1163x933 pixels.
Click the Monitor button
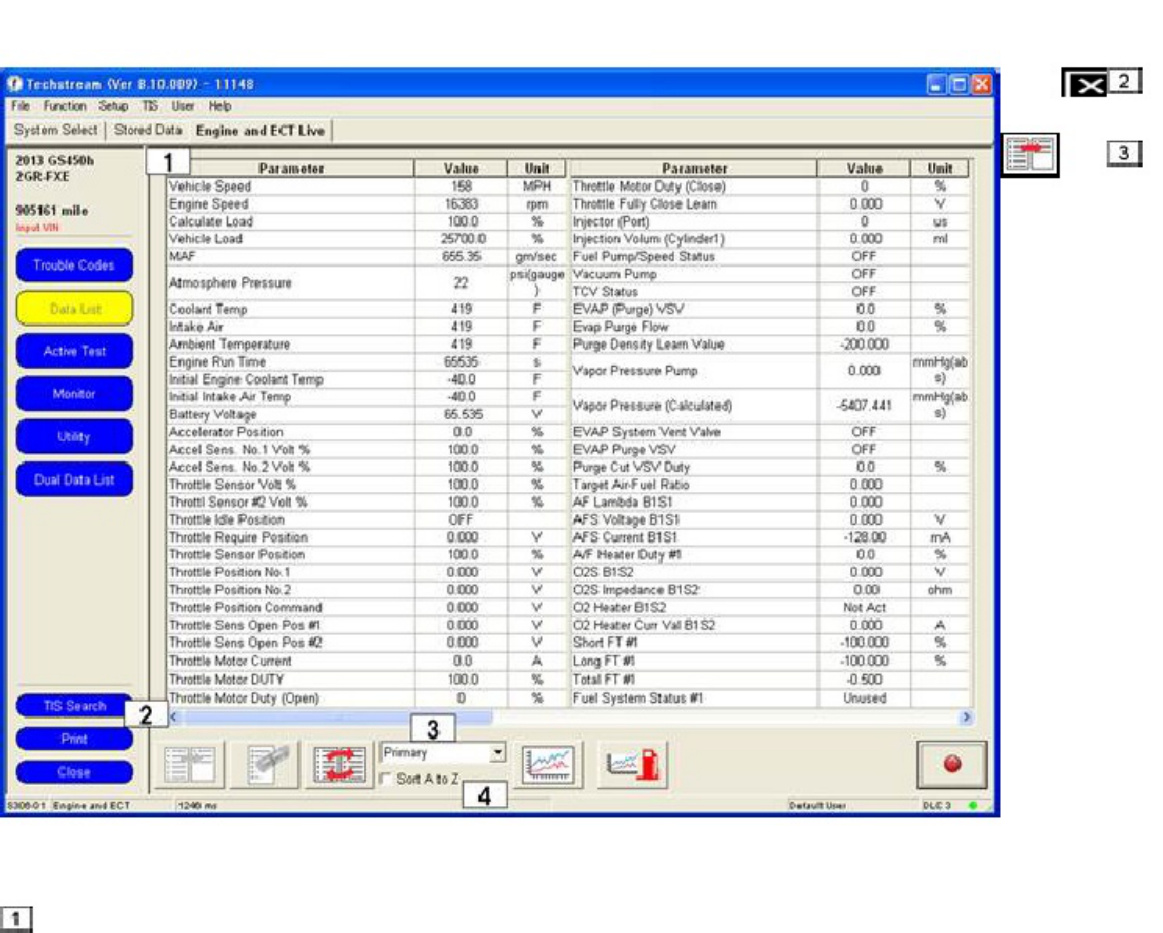[74, 394]
